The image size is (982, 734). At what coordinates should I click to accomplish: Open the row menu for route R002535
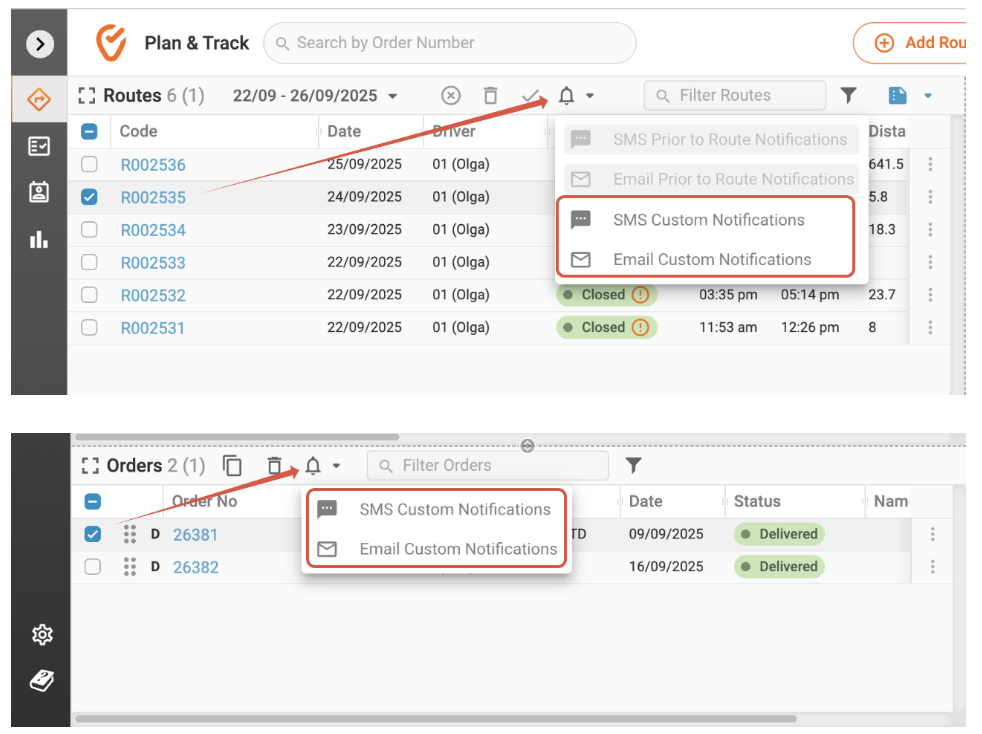tap(931, 197)
